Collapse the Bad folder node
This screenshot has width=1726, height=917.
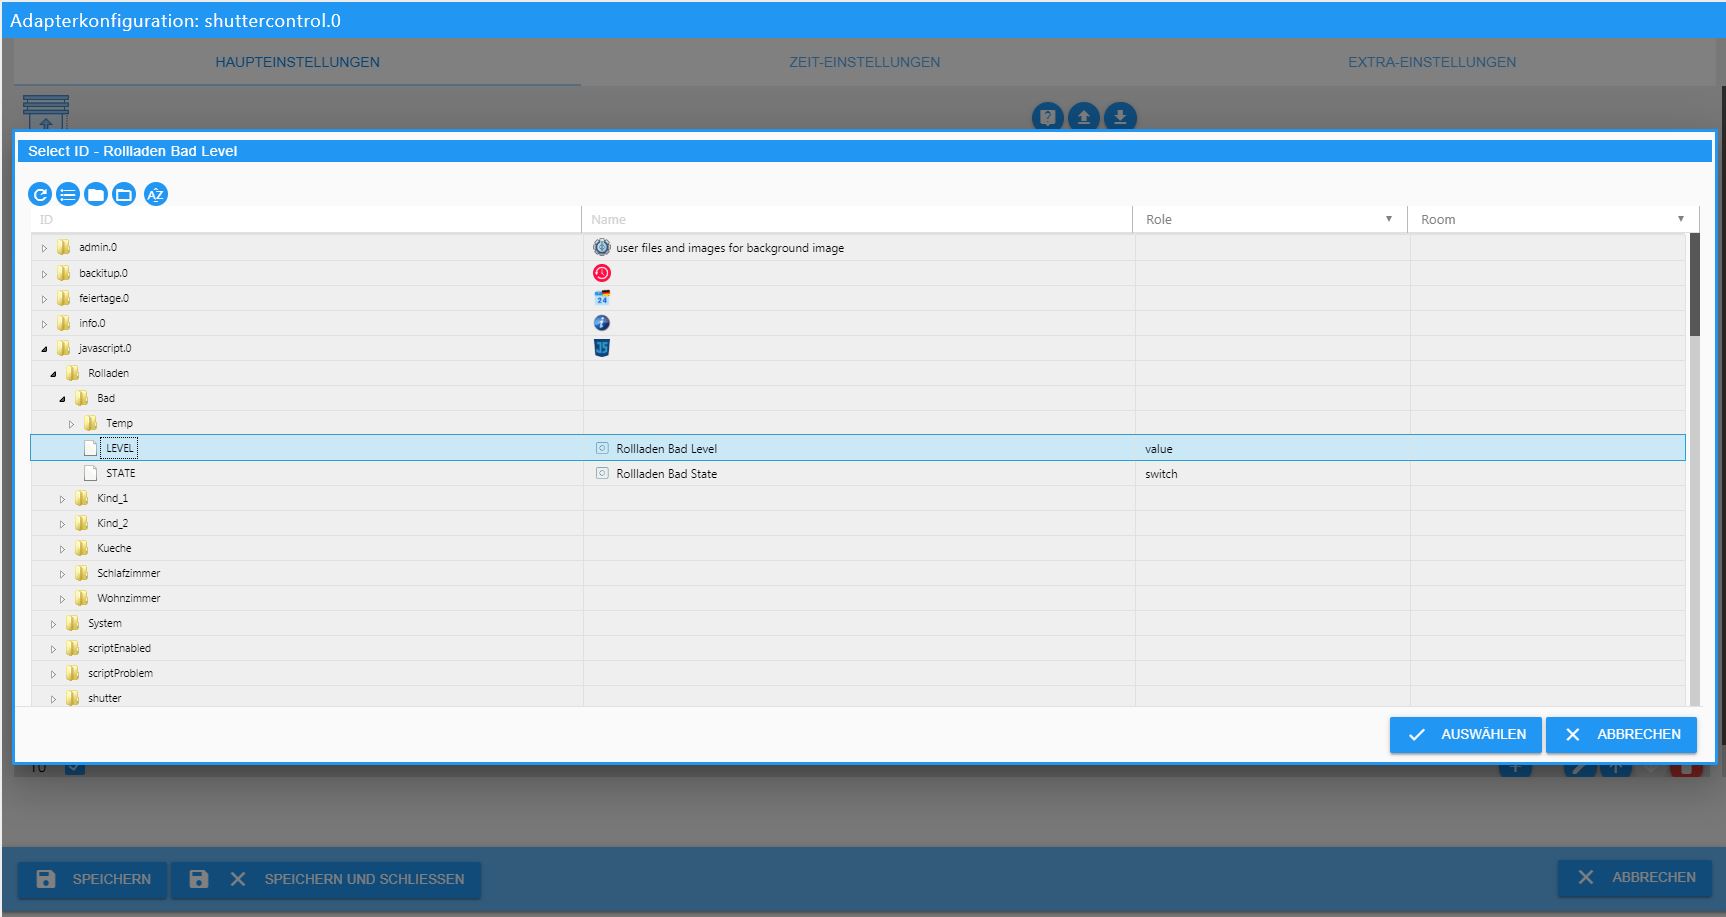[62, 399]
